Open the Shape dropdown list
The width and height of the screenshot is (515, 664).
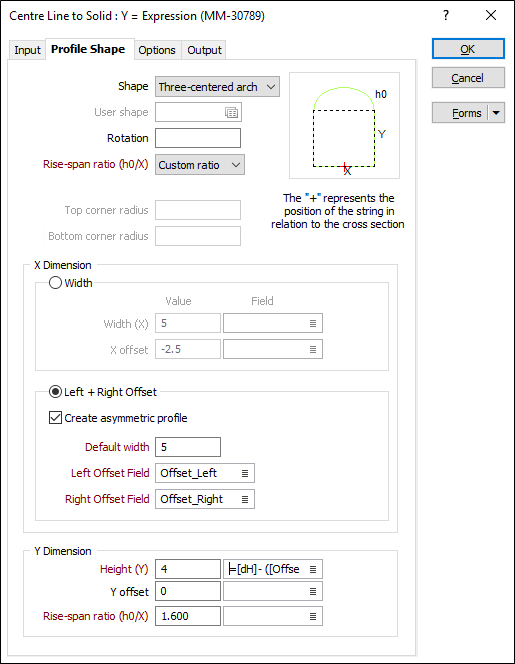pyautogui.click(x=217, y=87)
